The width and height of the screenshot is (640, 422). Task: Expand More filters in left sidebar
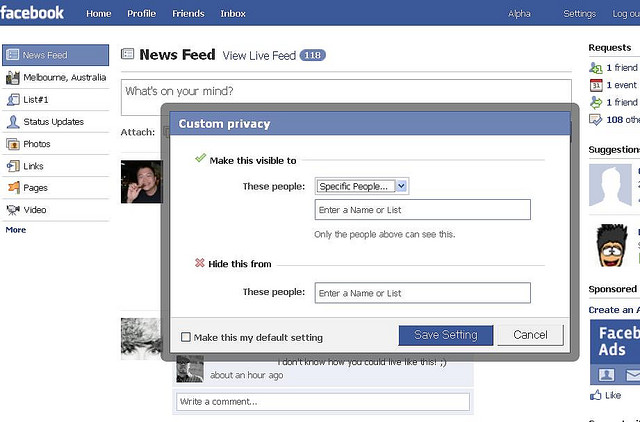click(x=16, y=230)
